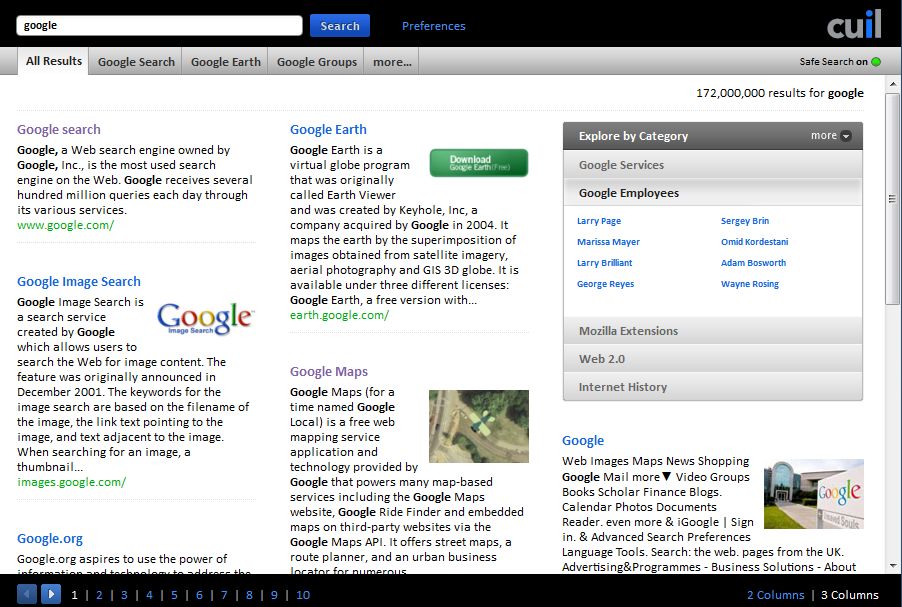
Task: Toggle the Safe Search green indicator
Action: [x=876, y=62]
